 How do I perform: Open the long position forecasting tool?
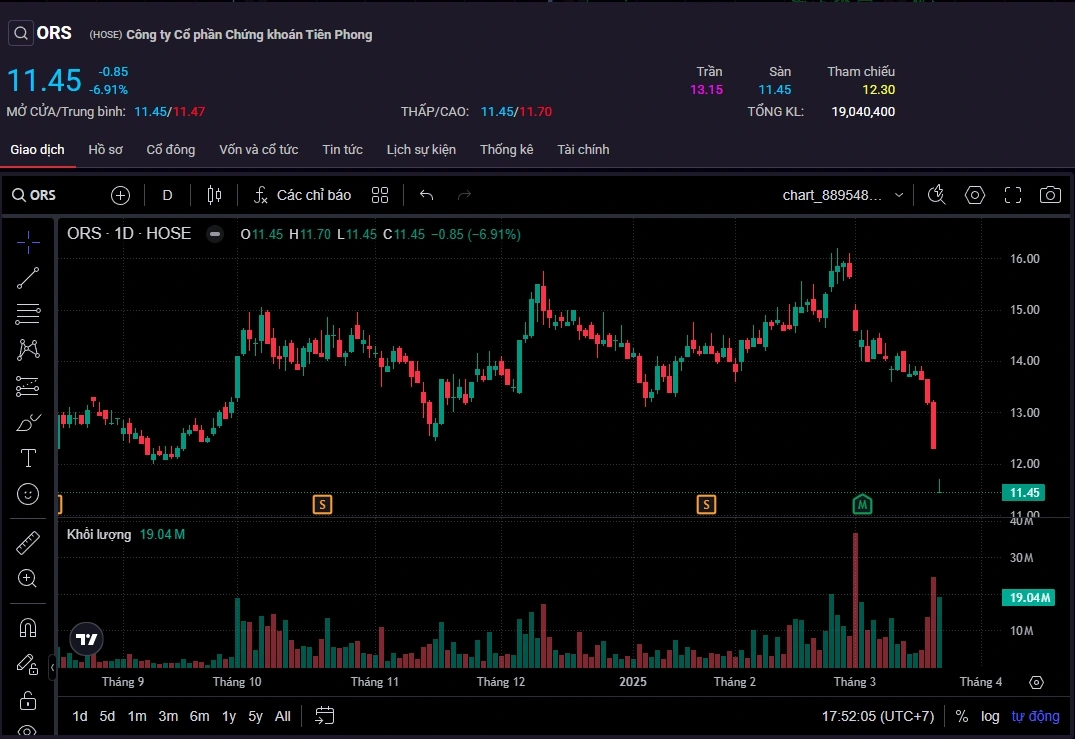(x=28, y=386)
